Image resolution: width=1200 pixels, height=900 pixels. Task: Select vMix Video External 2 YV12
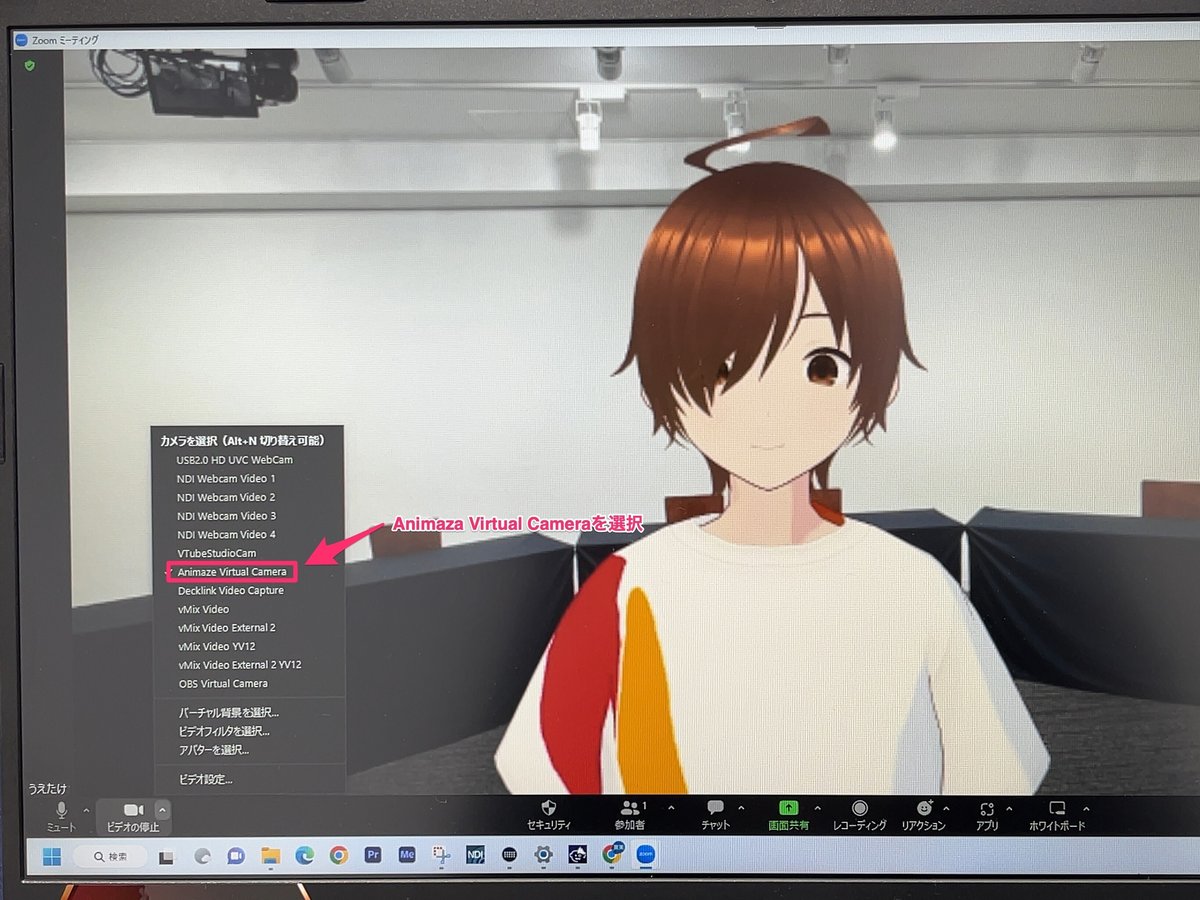240,665
